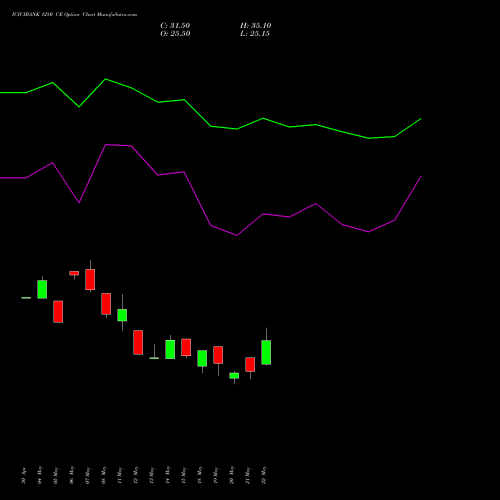Image resolution: width=500 pixels, height=500 pixels.
Task: Click the green candlestick for 14 May
Action: tap(170, 349)
